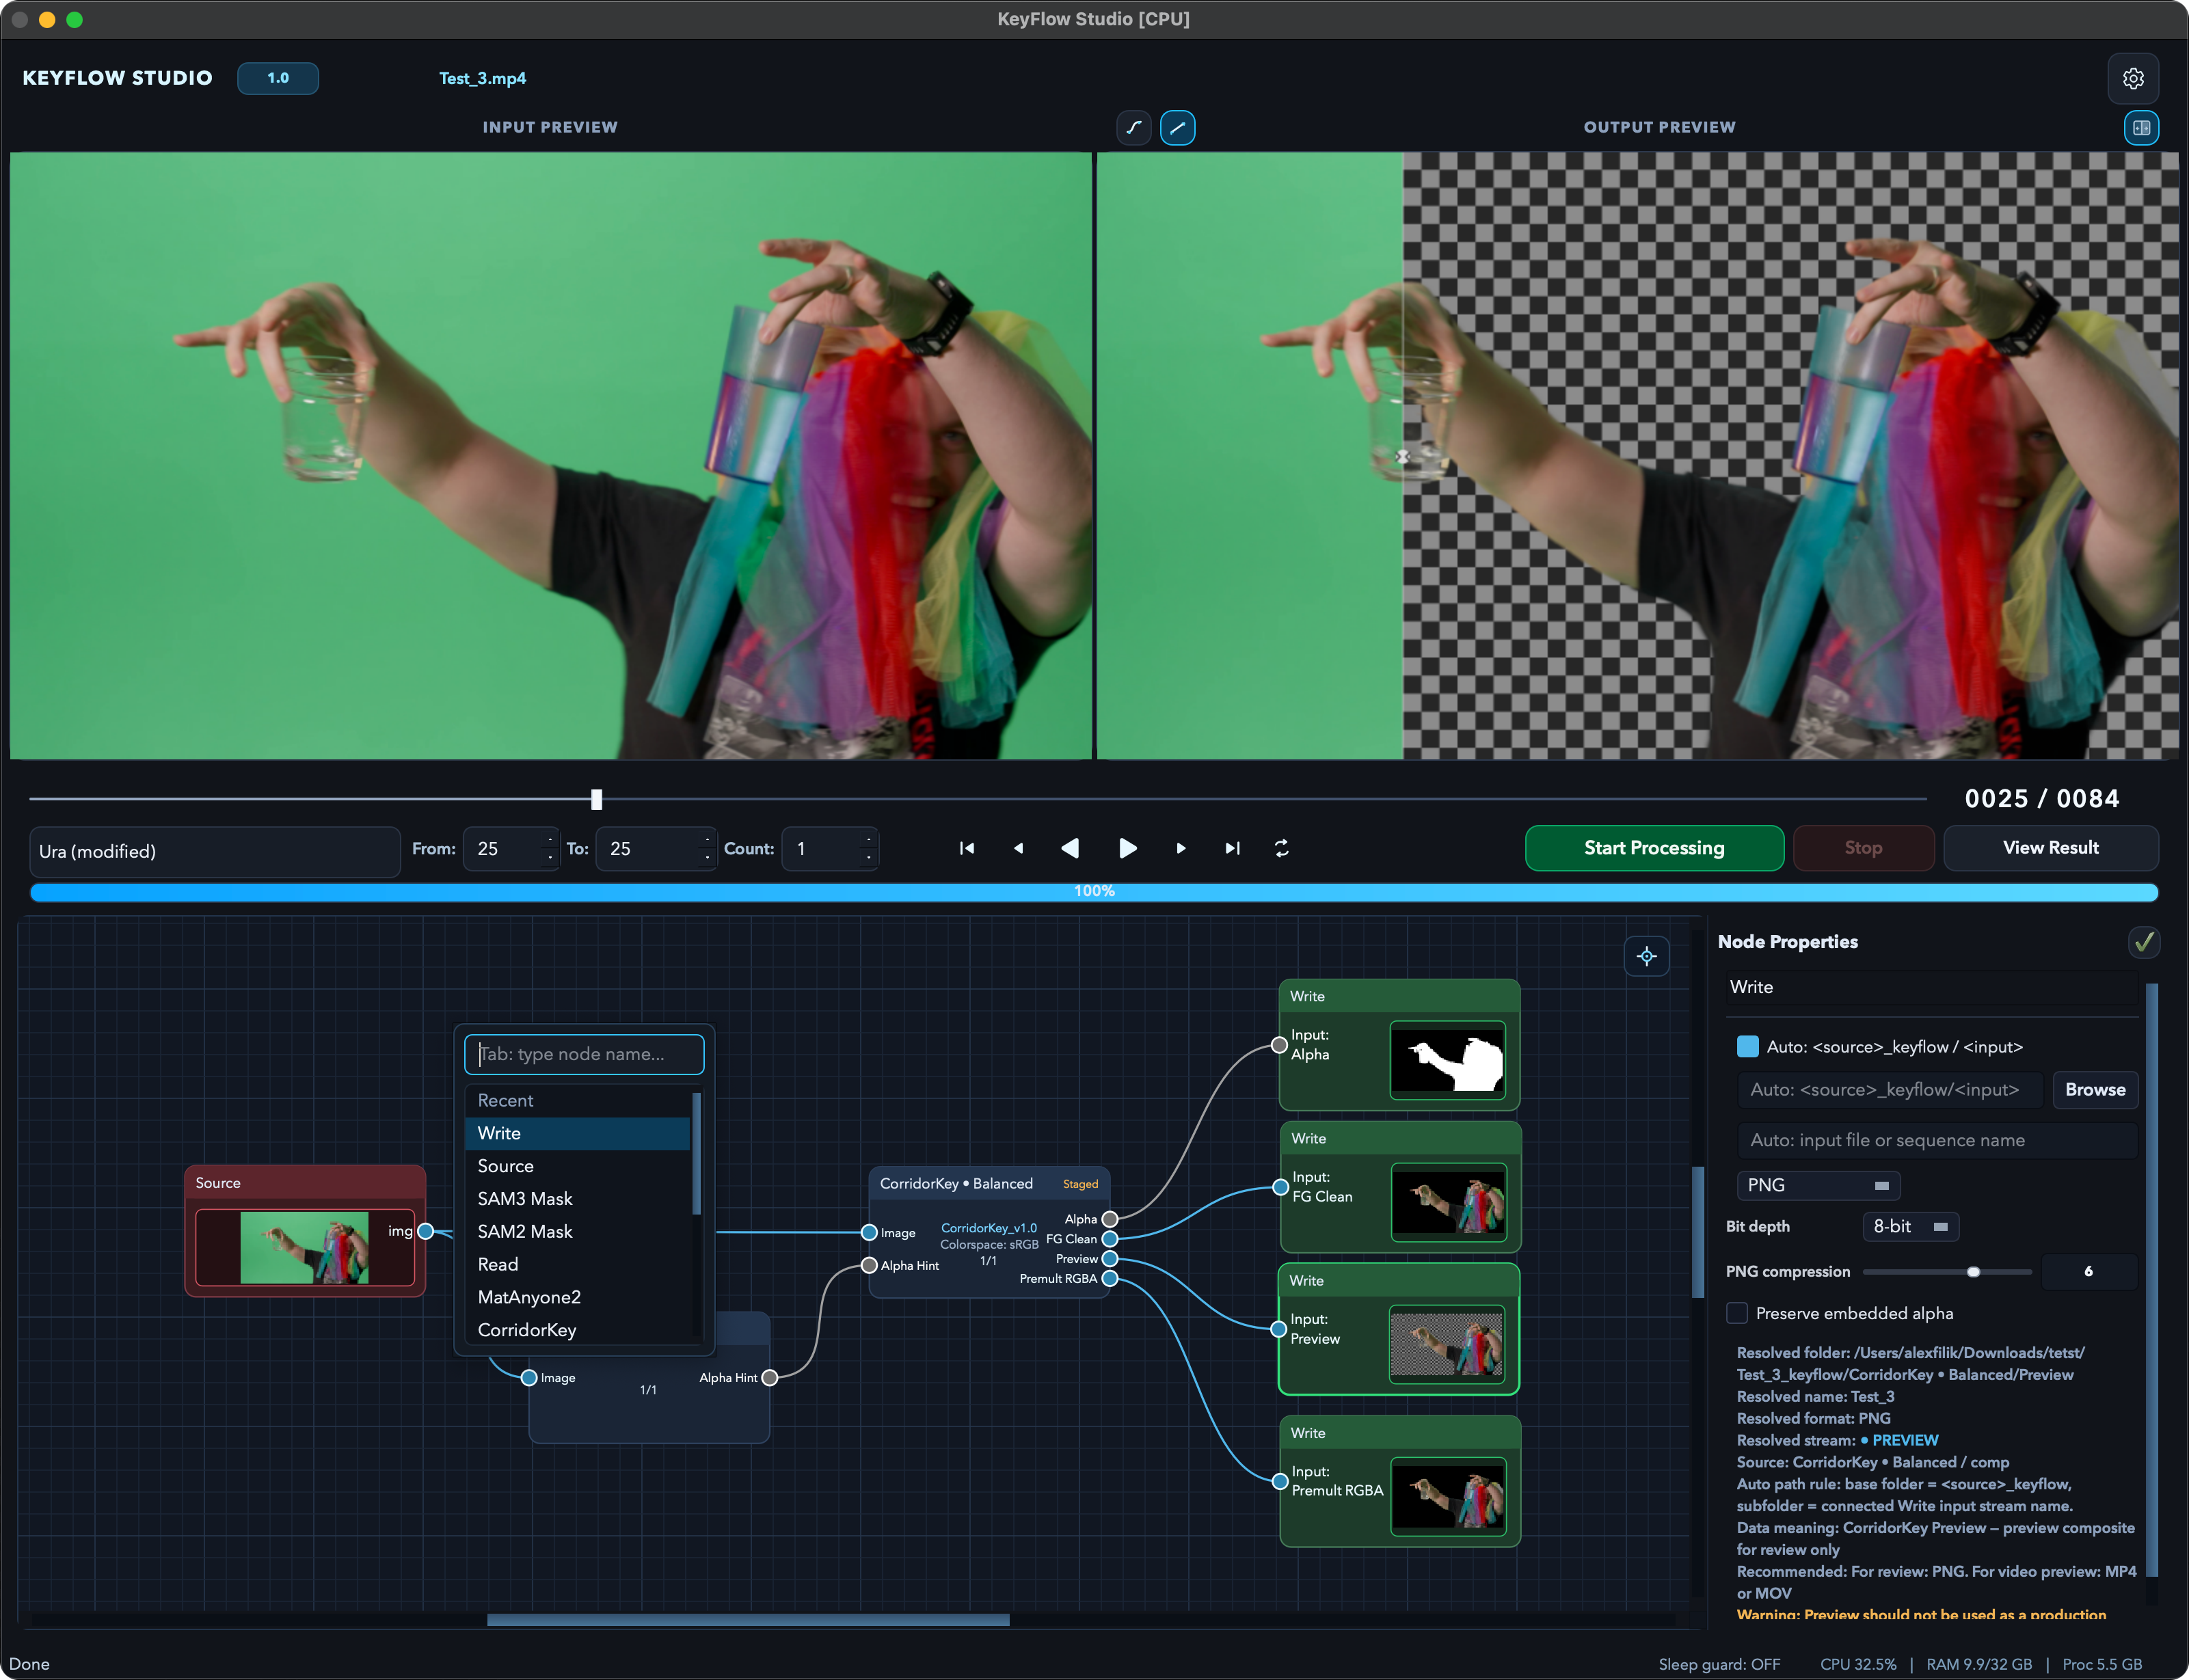This screenshot has width=2189, height=1680.
Task: Select CorridorKey Balanced node title
Action: [x=956, y=1183]
